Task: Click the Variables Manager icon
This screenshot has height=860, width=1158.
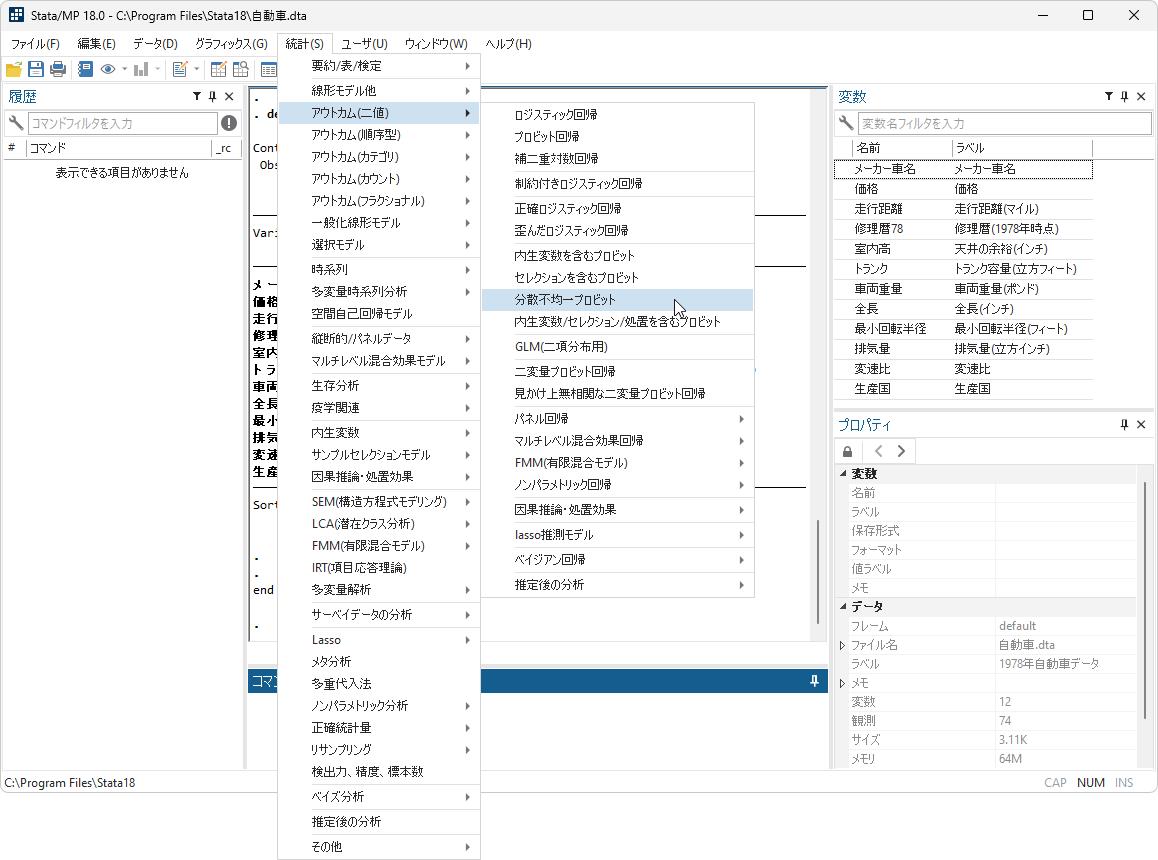Action: pyautogui.click(x=268, y=69)
